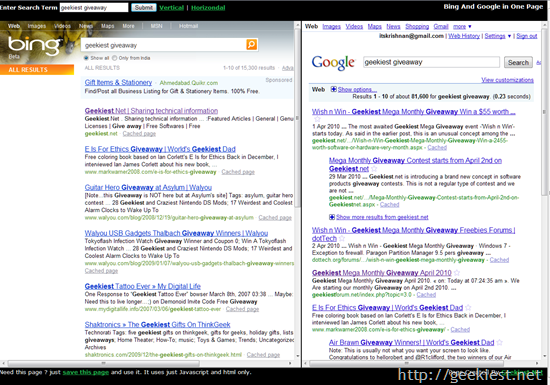
Task: Click the Bing pane horizontal scrollbar
Action: pyautogui.click(x=103, y=363)
